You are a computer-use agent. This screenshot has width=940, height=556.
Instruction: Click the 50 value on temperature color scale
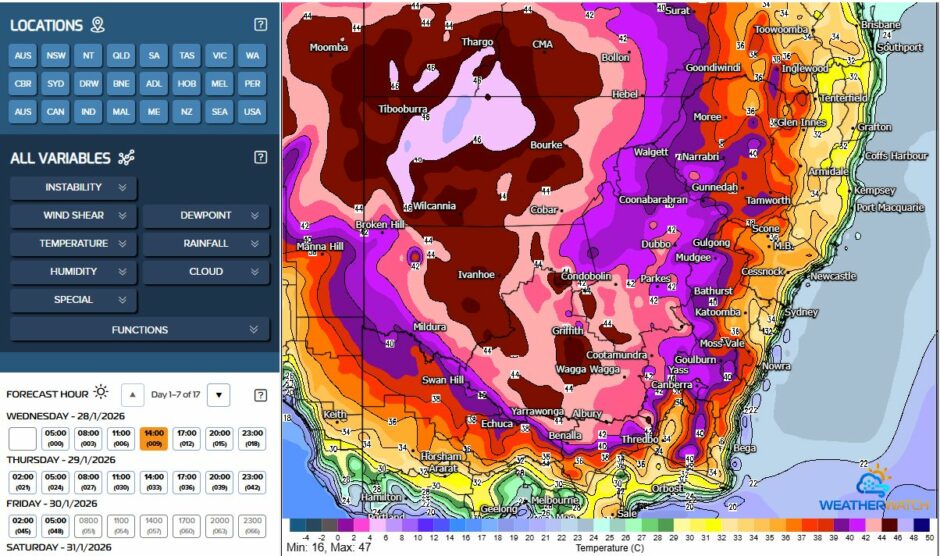click(x=927, y=537)
